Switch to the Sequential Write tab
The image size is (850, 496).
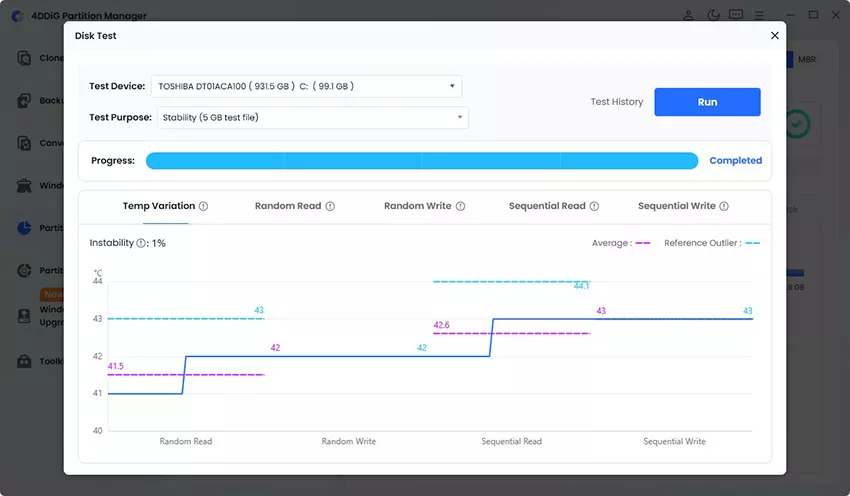[677, 206]
